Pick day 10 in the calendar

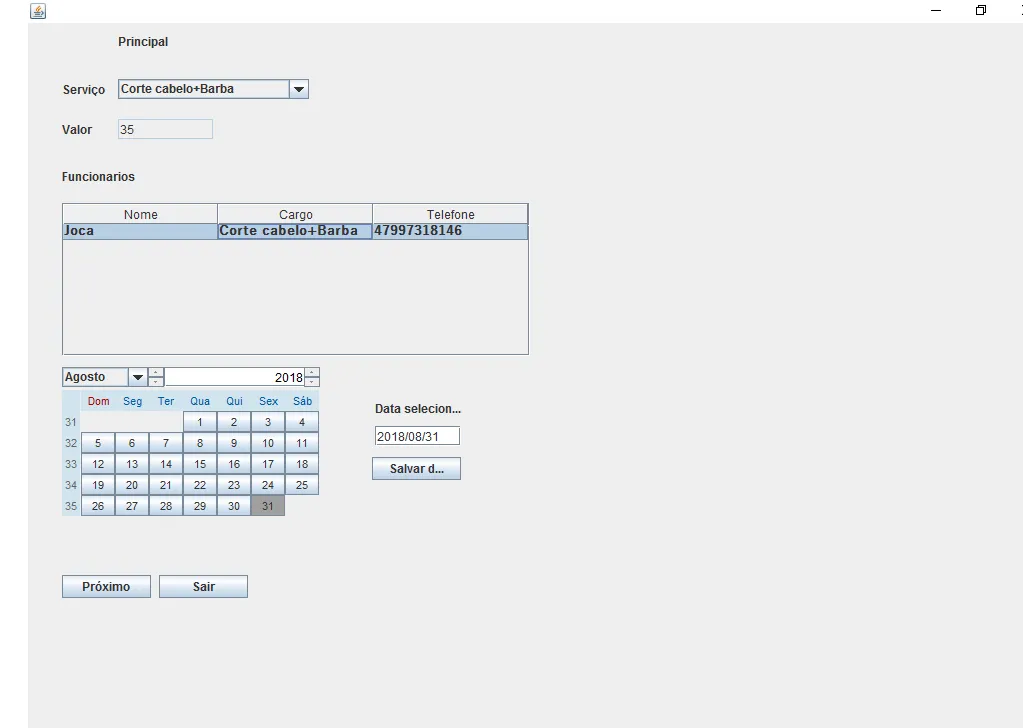click(267, 443)
